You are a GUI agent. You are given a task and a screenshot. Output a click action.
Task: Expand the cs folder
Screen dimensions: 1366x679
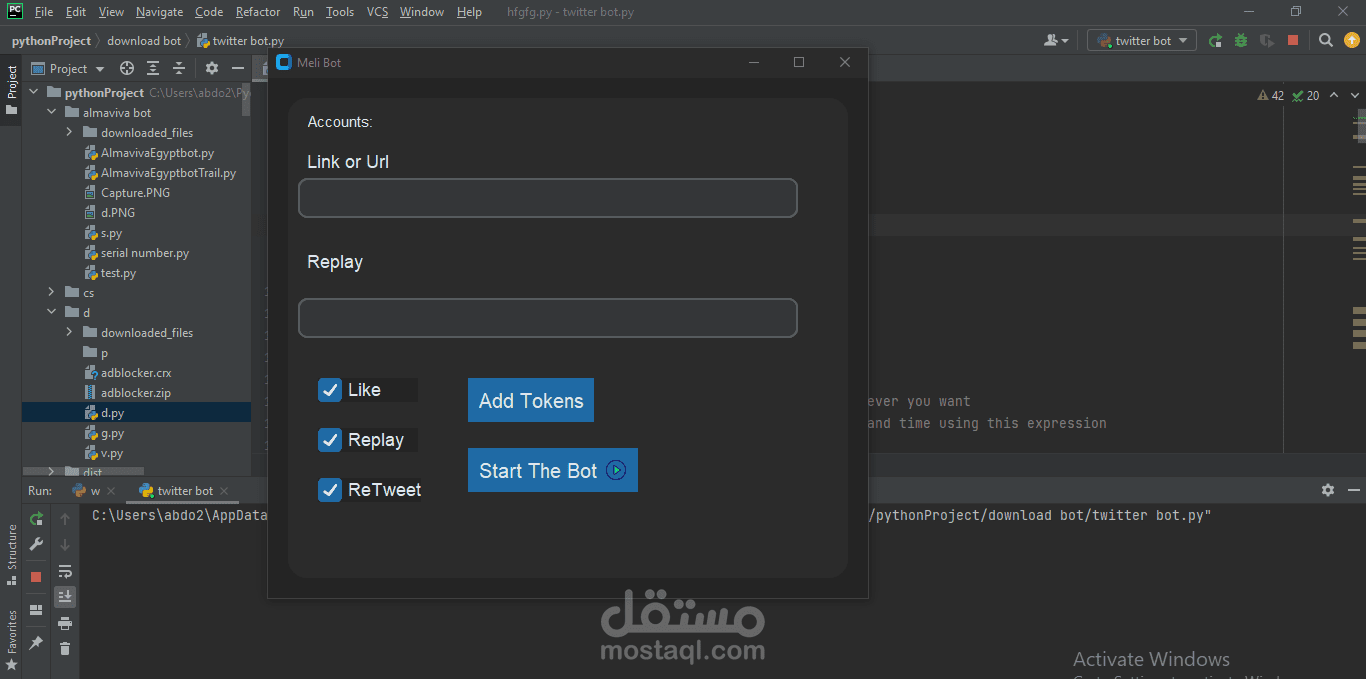click(x=51, y=293)
